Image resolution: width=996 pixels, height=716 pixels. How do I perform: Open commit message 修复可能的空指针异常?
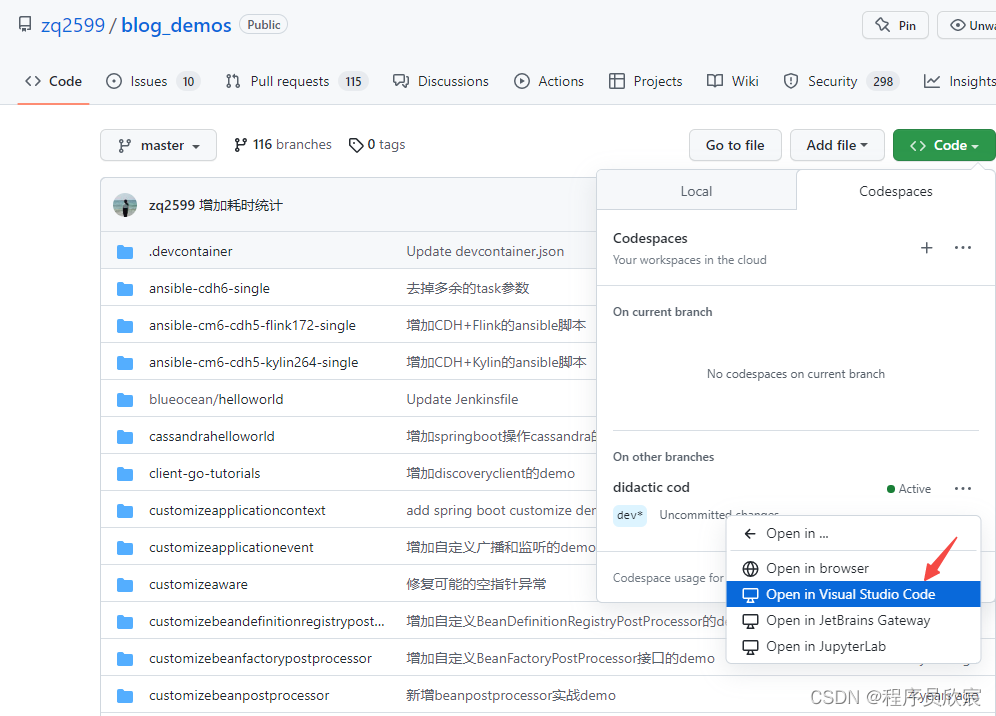(476, 584)
